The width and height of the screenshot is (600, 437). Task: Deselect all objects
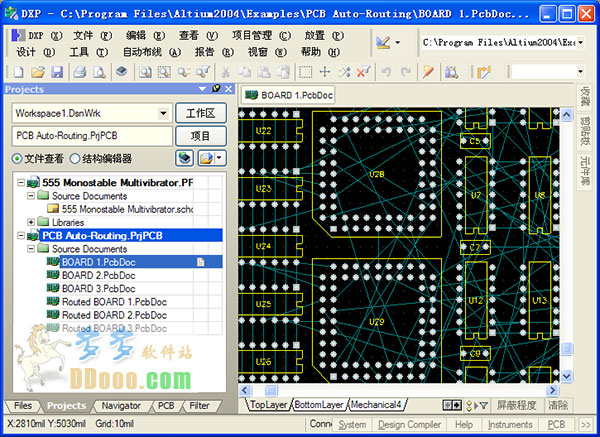point(344,72)
